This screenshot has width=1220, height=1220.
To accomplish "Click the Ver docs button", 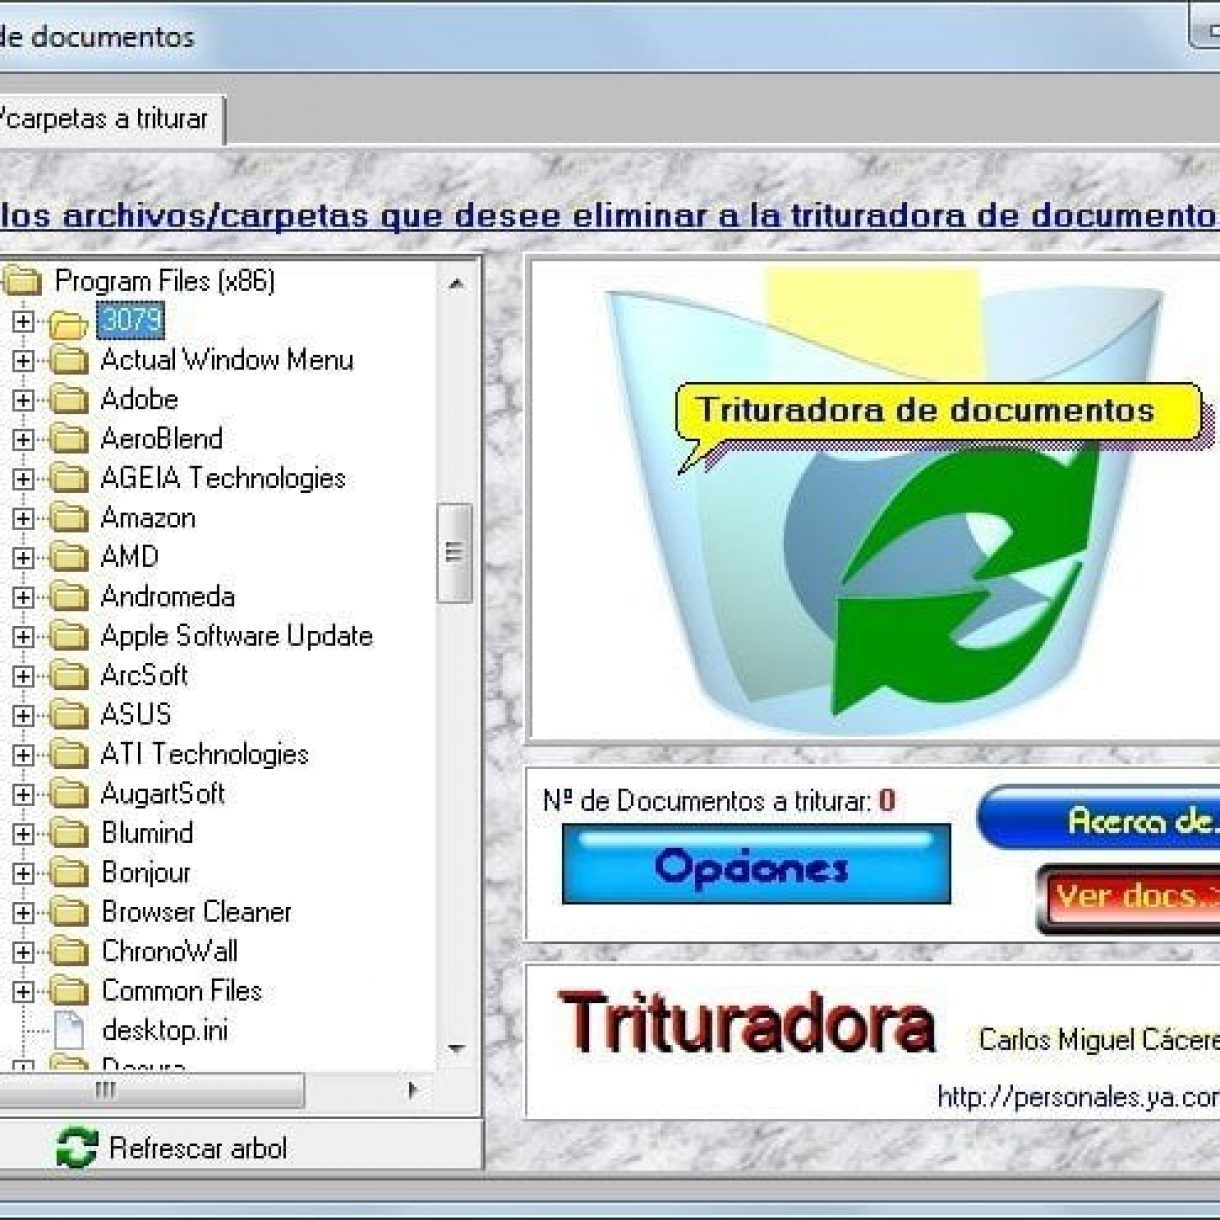I will [x=1128, y=898].
